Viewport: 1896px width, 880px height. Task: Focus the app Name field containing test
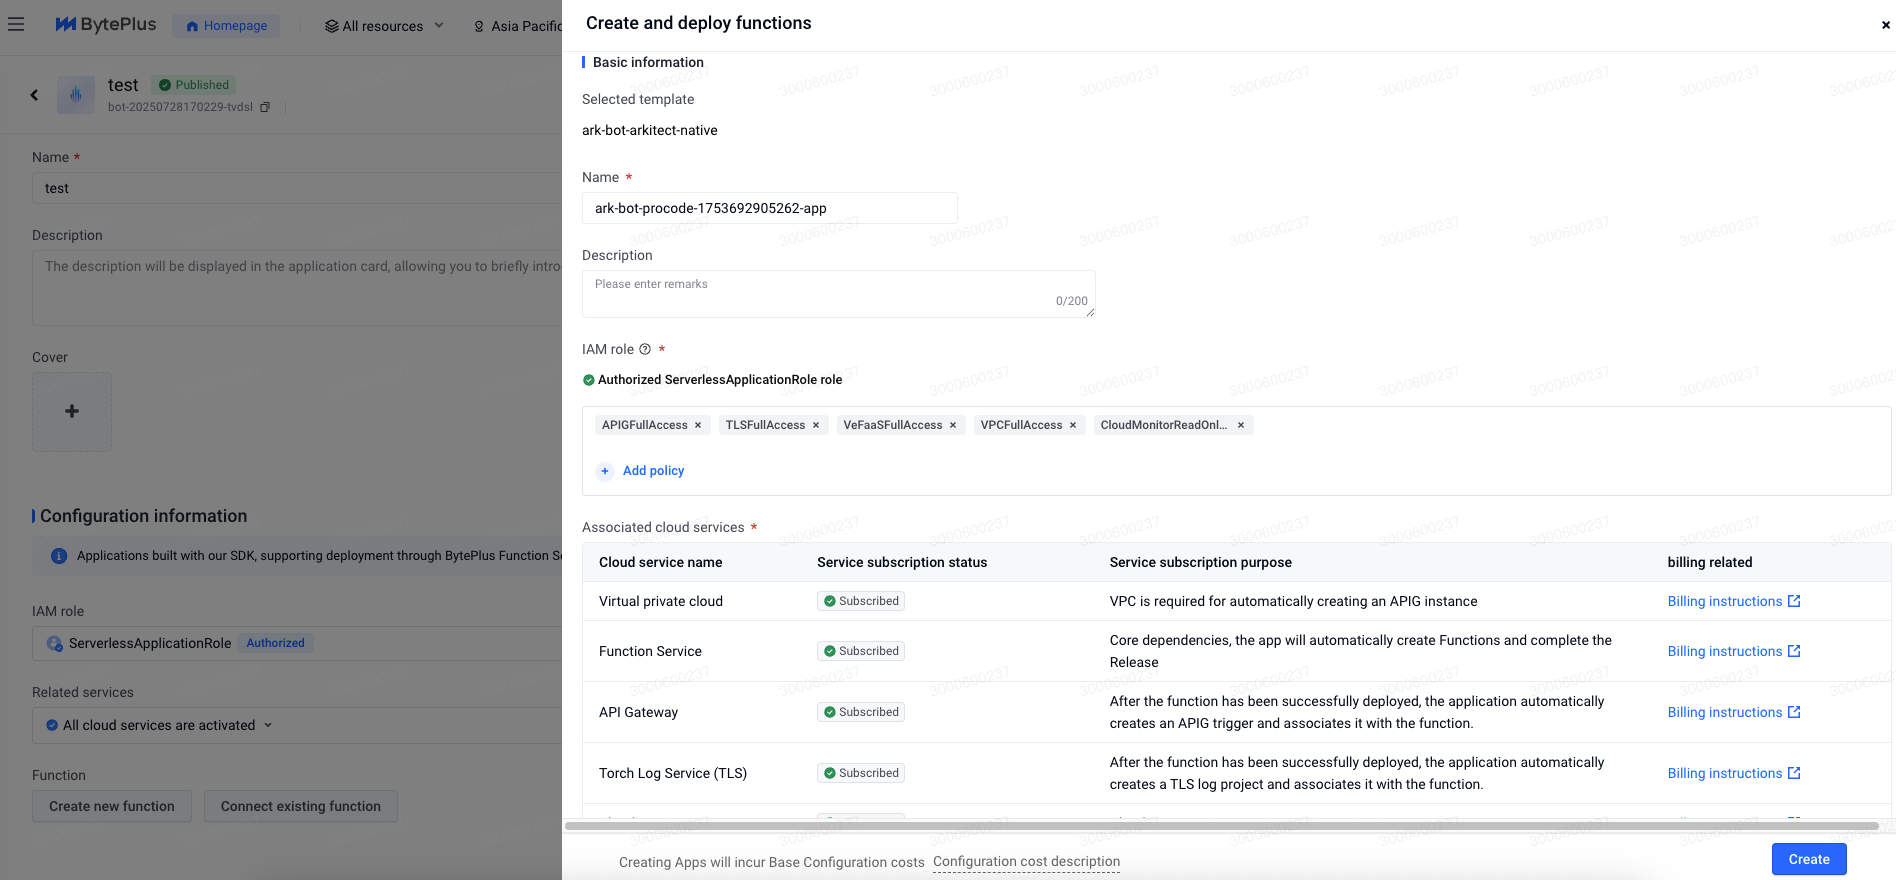click(297, 188)
